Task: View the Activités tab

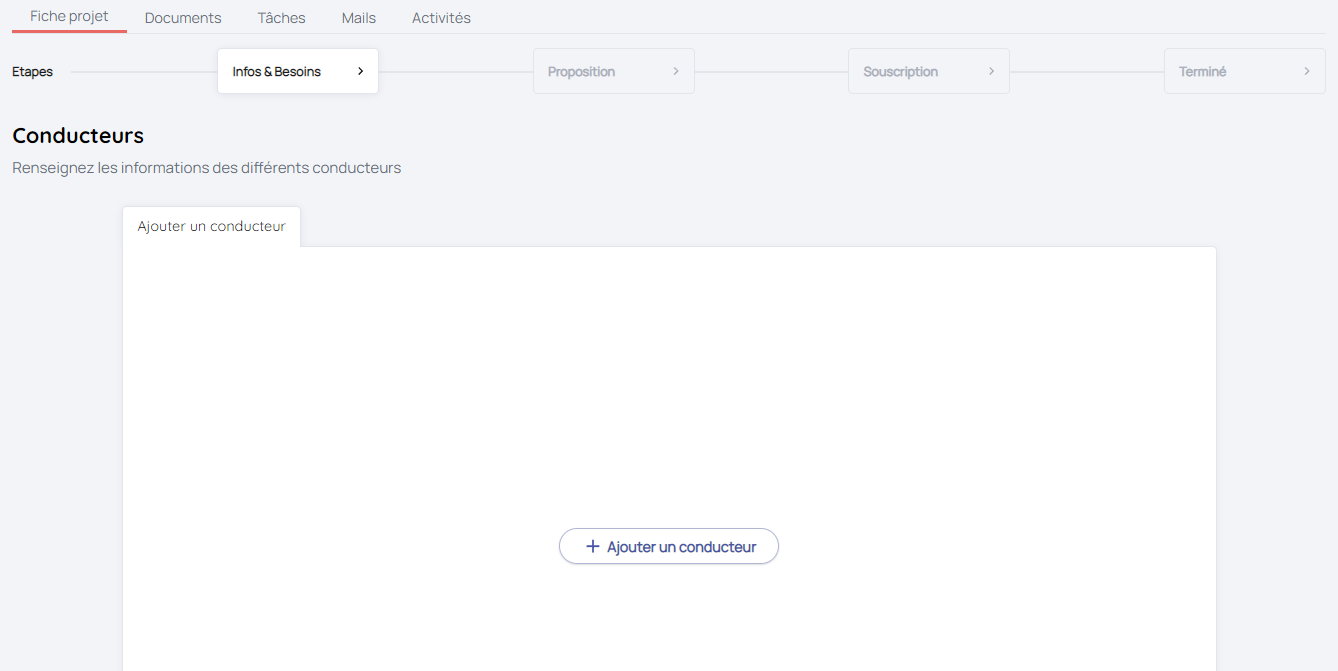Action: tap(441, 18)
